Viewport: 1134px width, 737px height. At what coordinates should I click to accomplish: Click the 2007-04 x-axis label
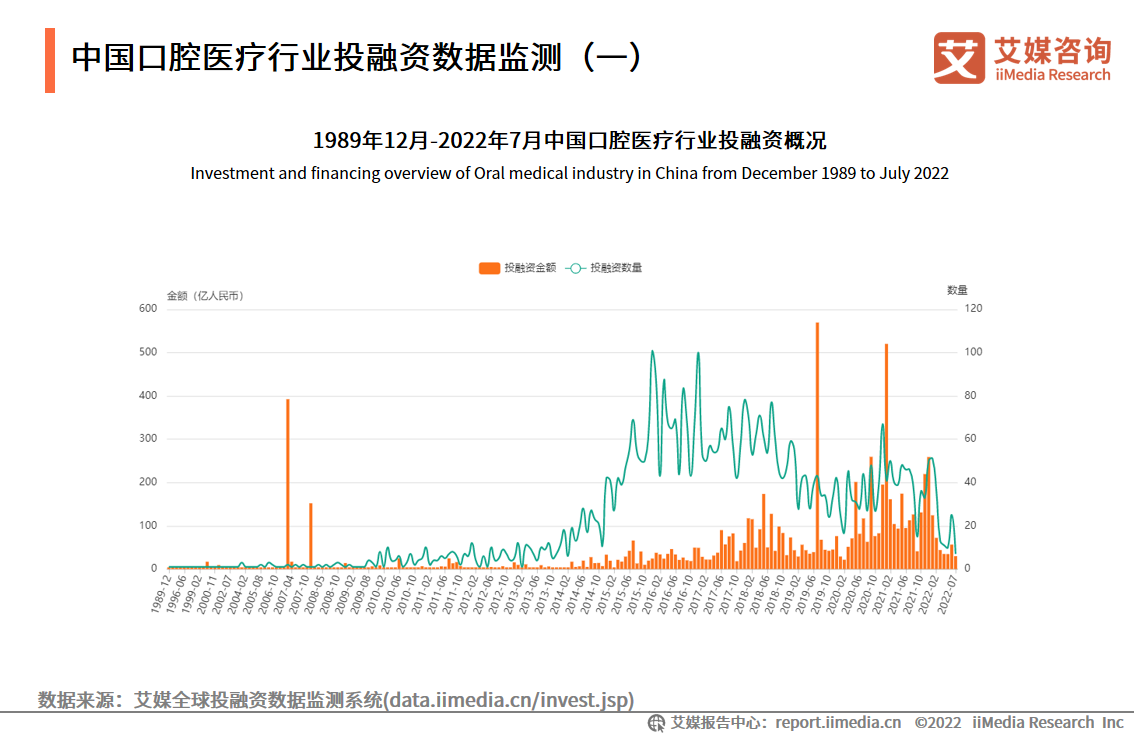284,594
